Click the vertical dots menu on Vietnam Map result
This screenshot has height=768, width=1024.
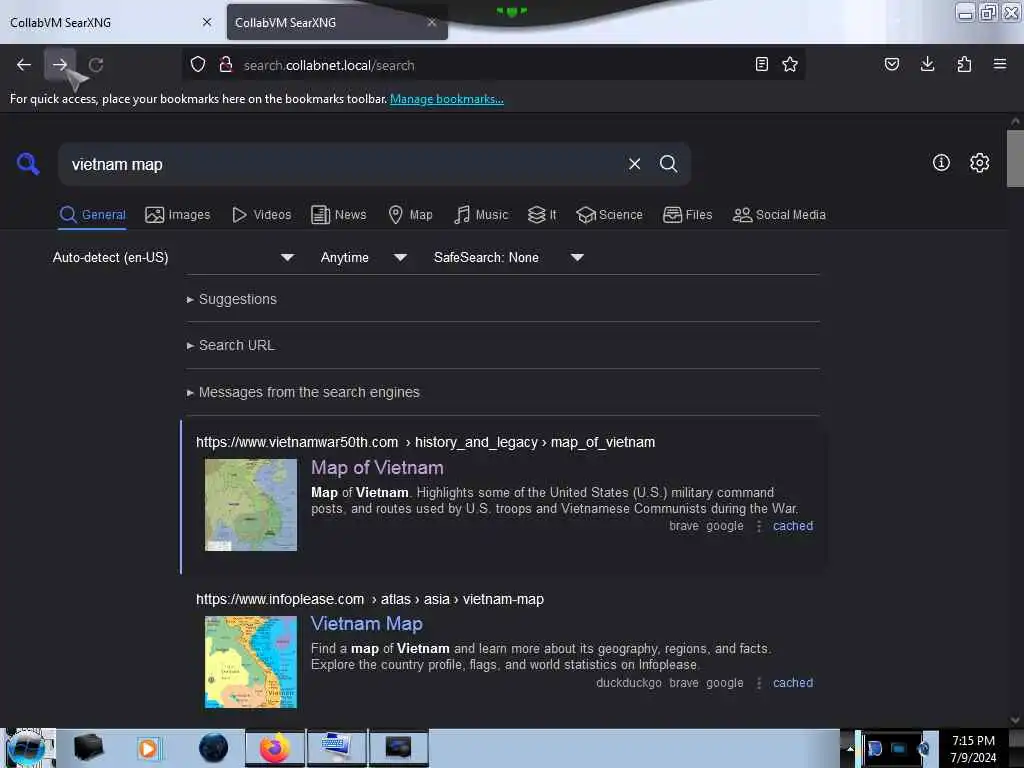(758, 683)
